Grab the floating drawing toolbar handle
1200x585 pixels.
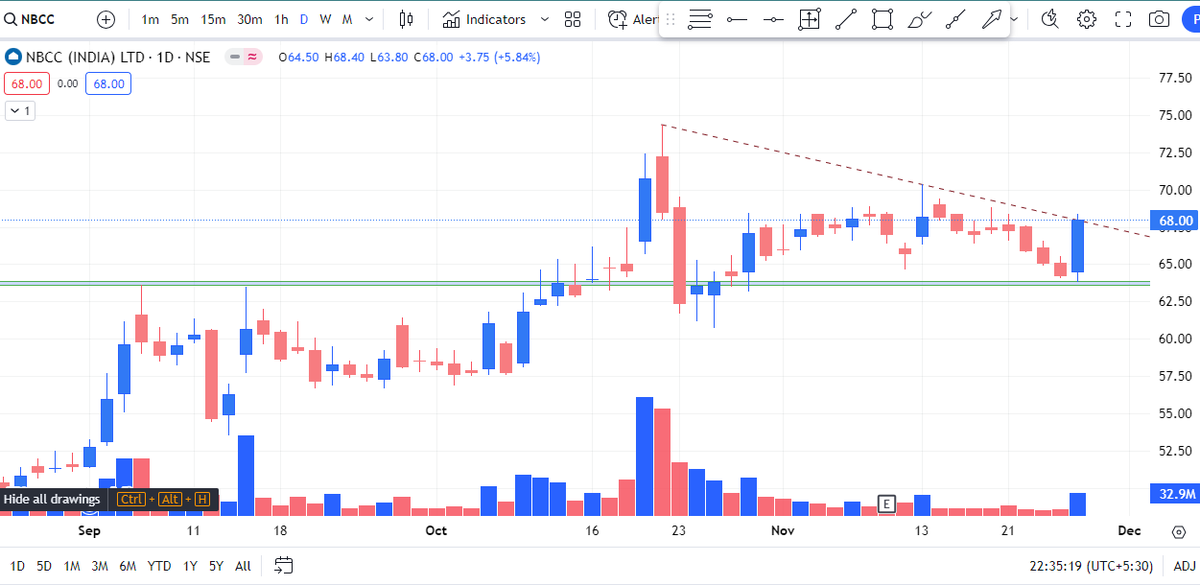(670, 19)
